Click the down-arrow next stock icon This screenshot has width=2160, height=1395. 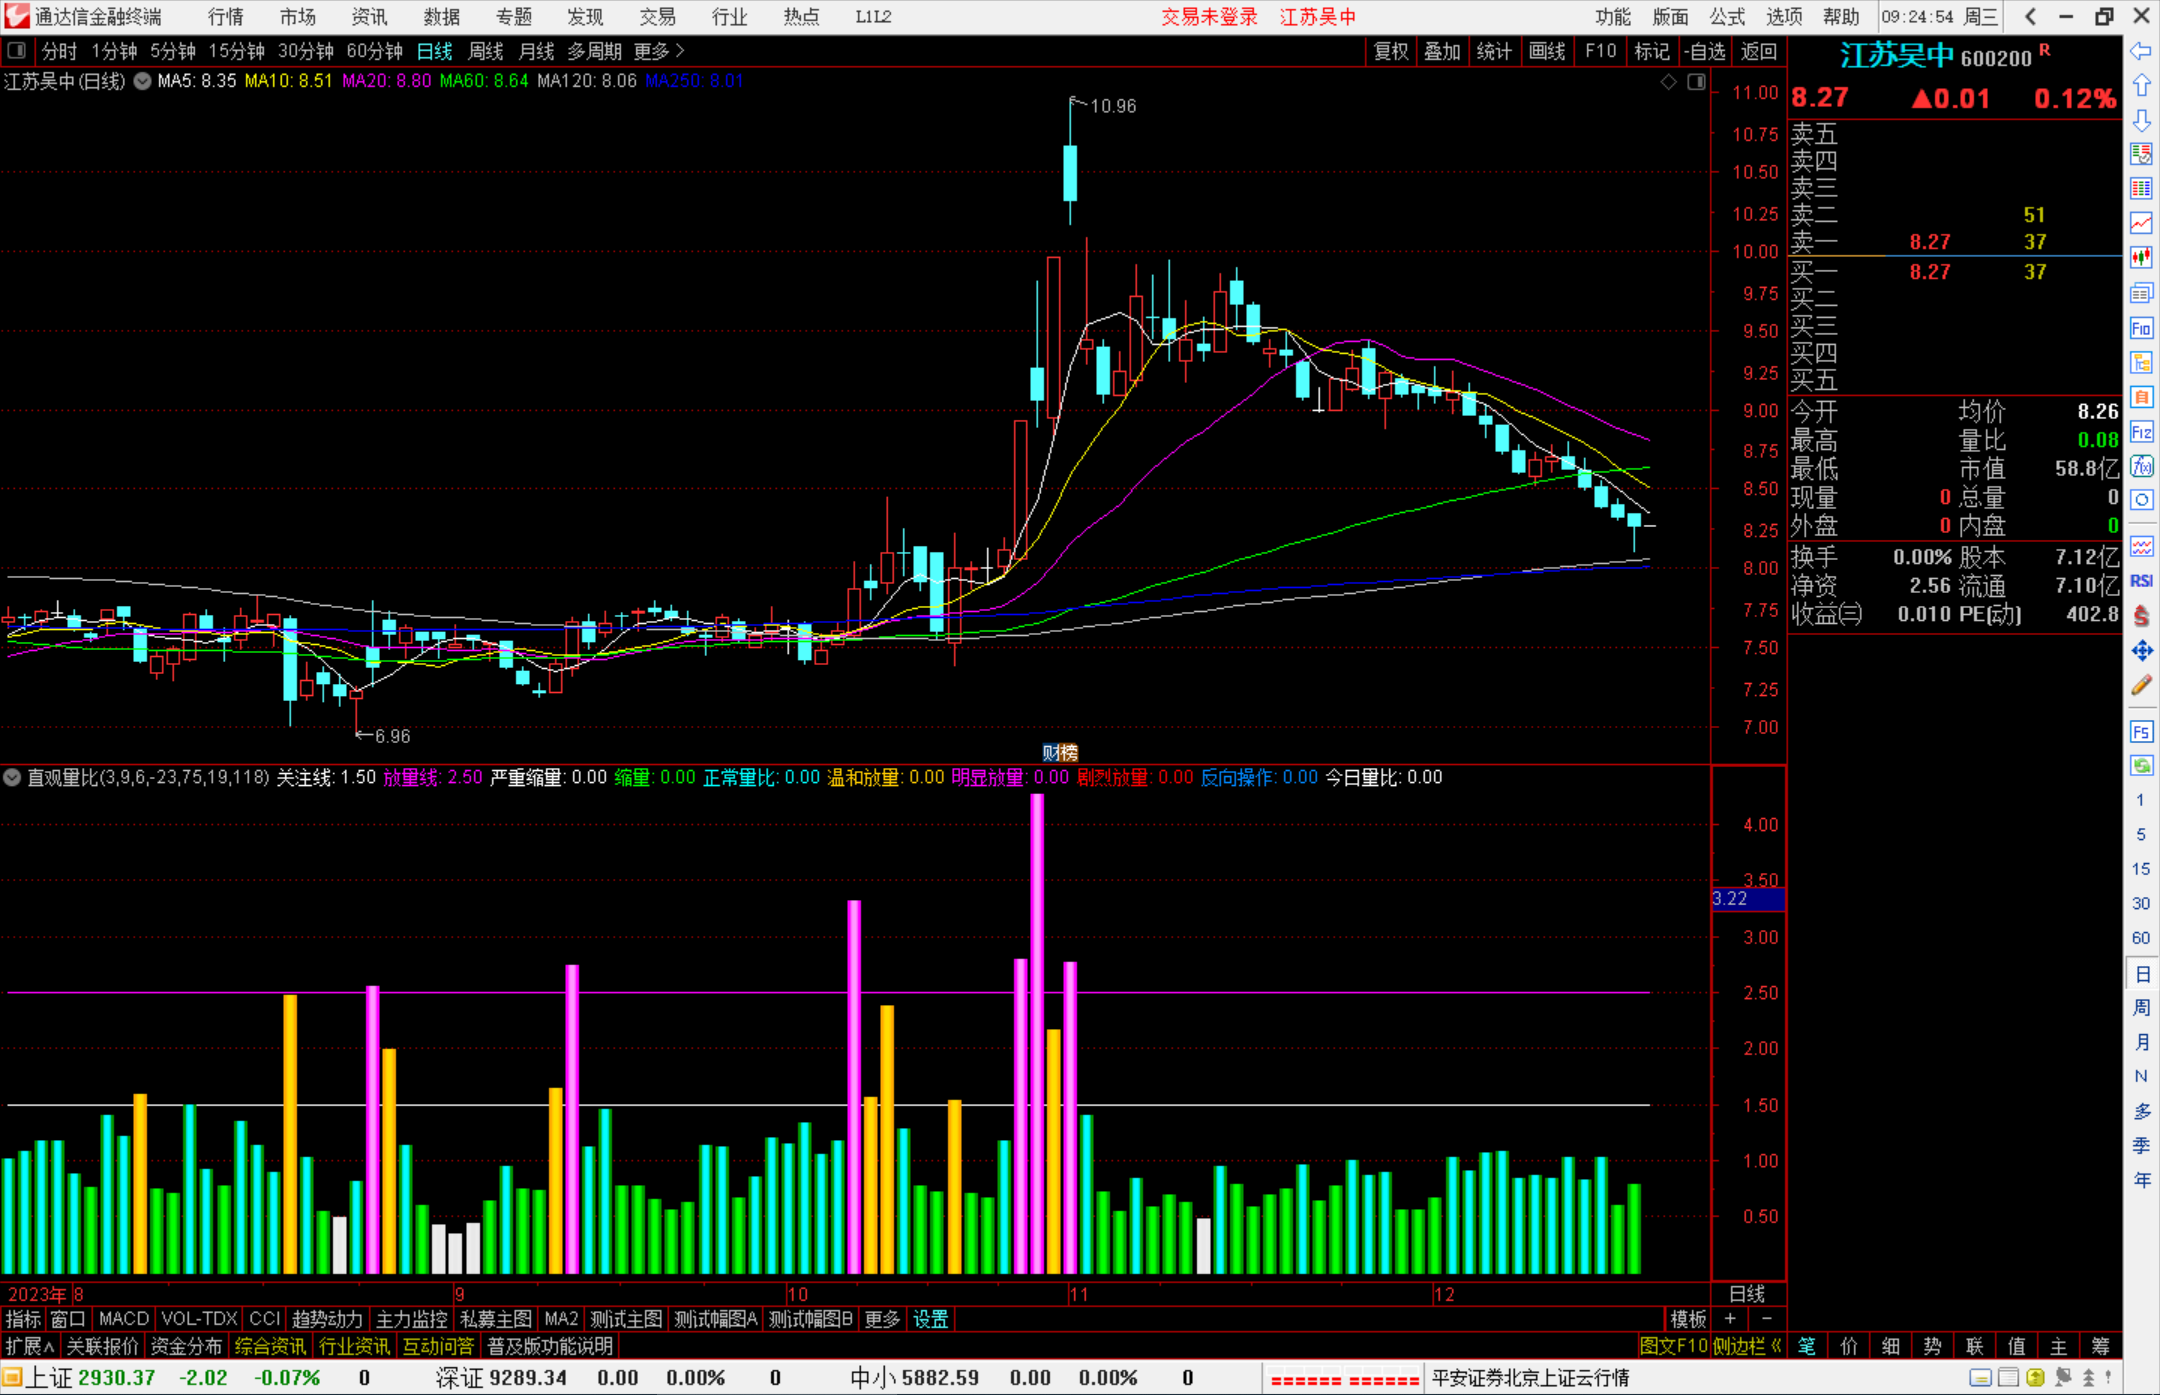pyautogui.click(x=2141, y=120)
